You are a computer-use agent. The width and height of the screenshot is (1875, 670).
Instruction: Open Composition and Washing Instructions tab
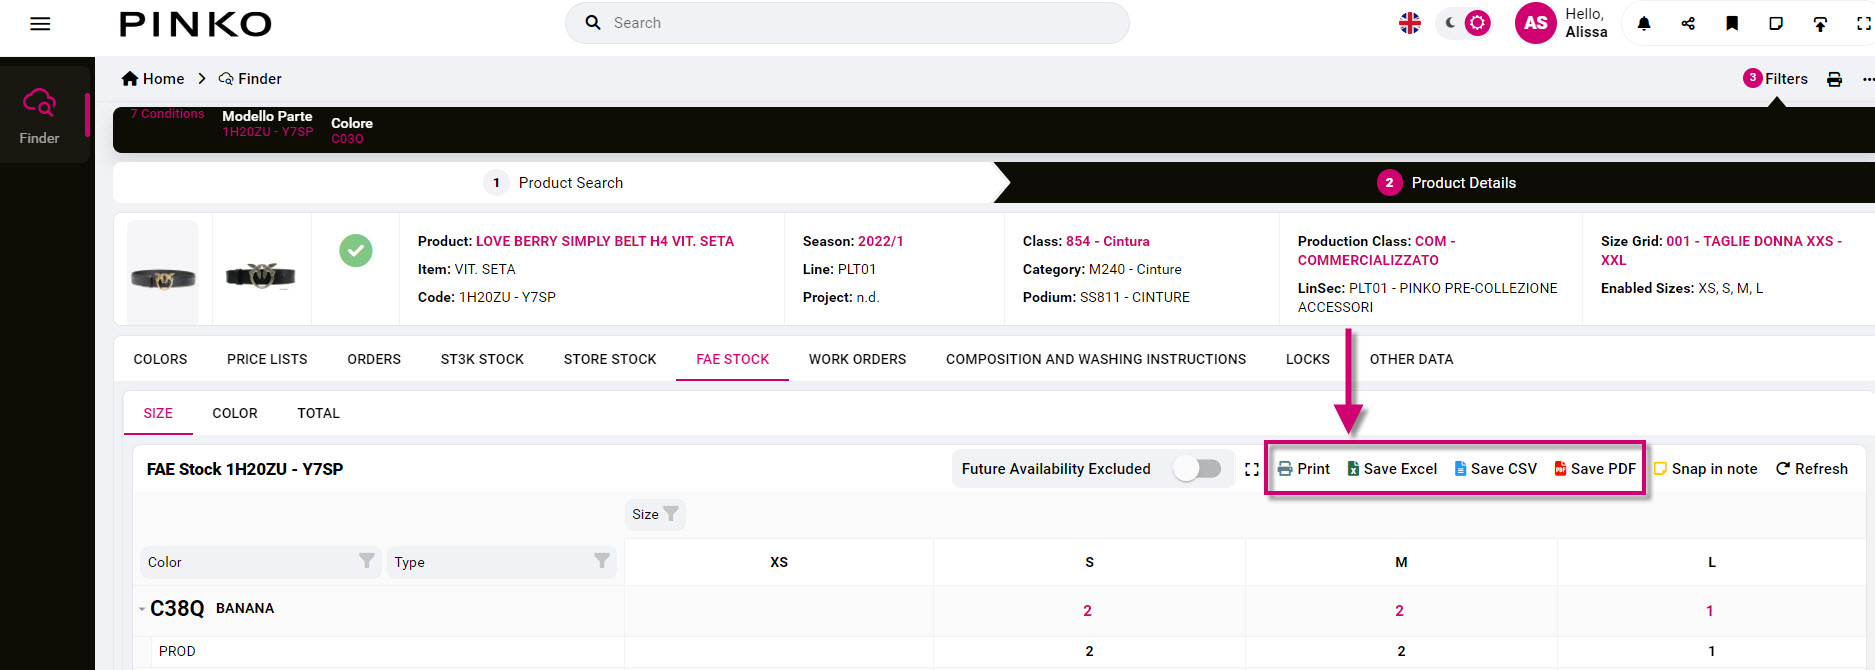(x=1096, y=359)
